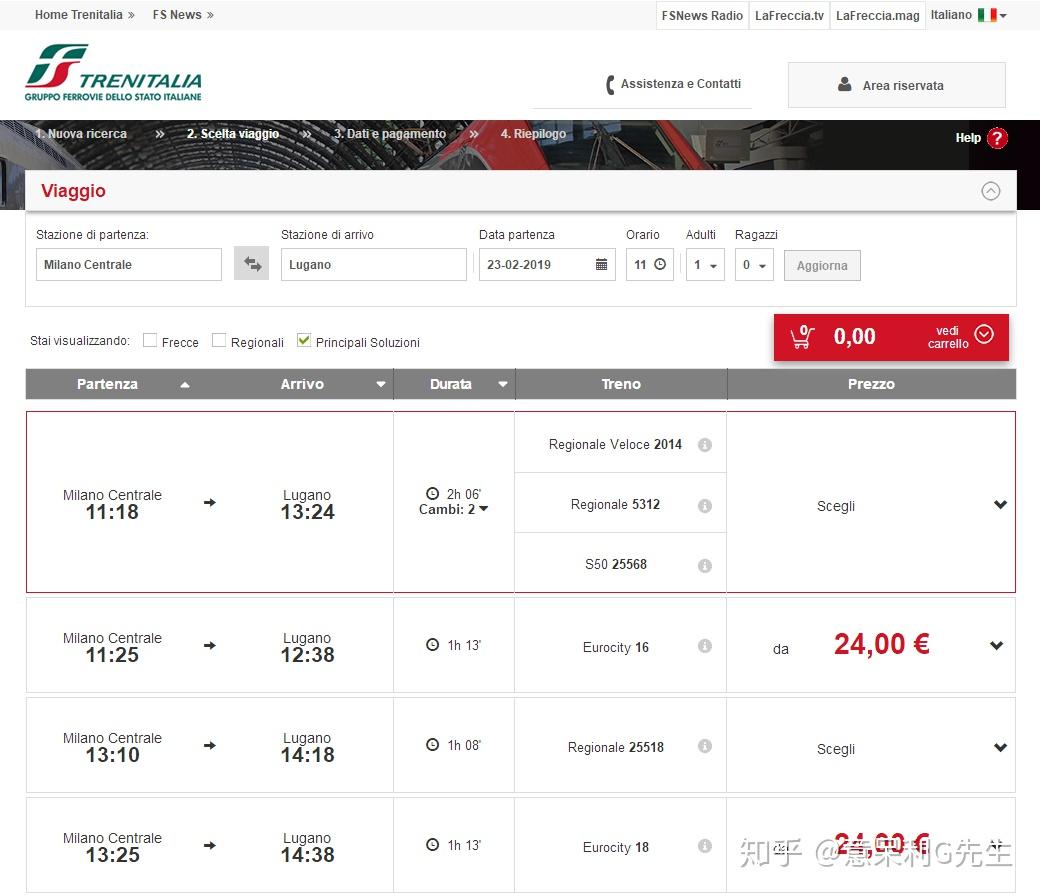Click the shopping cart icon
Image resolution: width=1040 pixels, height=896 pixels.
point(802,337)
